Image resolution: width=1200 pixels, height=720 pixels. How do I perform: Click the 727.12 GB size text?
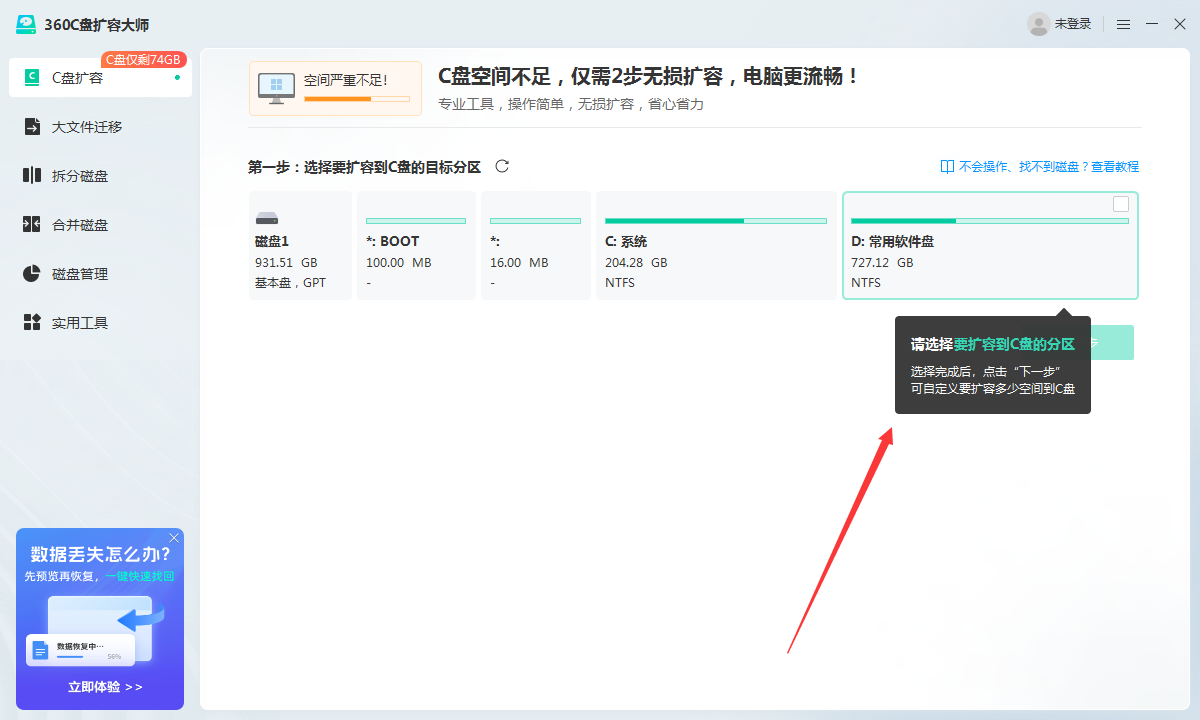coord(882,263)
